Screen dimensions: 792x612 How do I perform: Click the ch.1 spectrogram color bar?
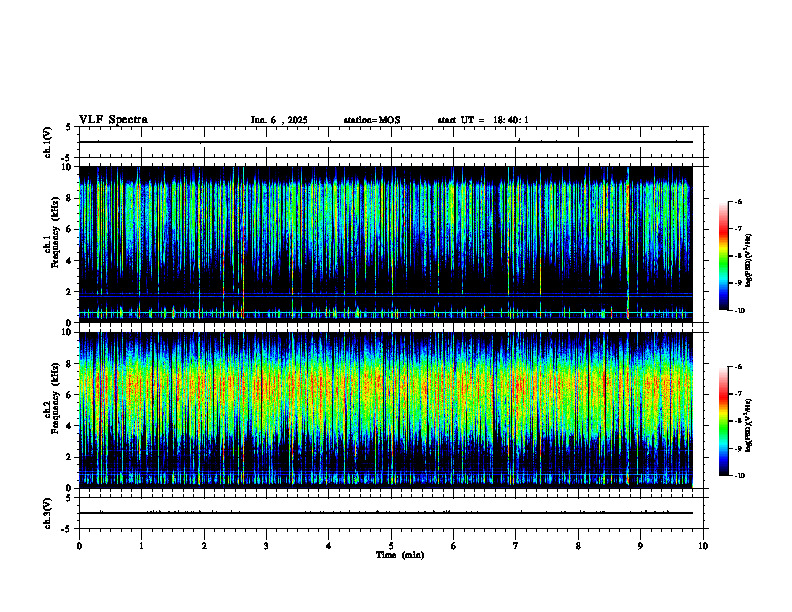pyautogui.click(x=724, y=256)
